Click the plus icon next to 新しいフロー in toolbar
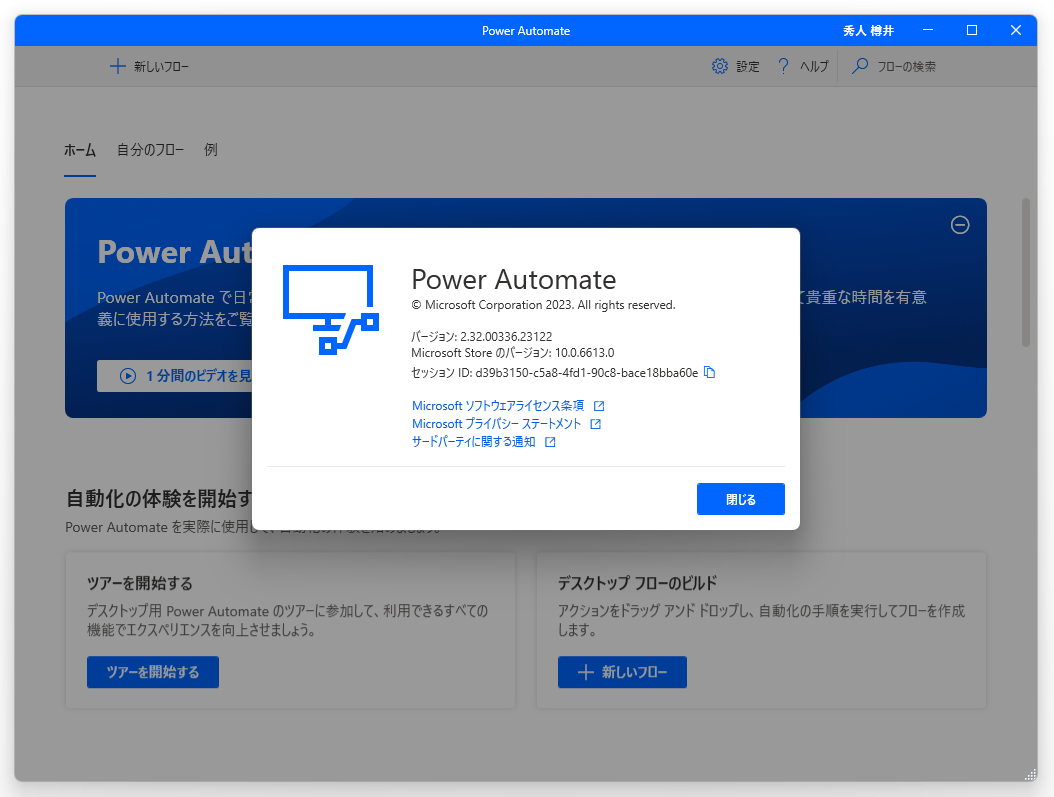Screen dimensions: 1054x797 pyautogui.click(x=119, y=65)
